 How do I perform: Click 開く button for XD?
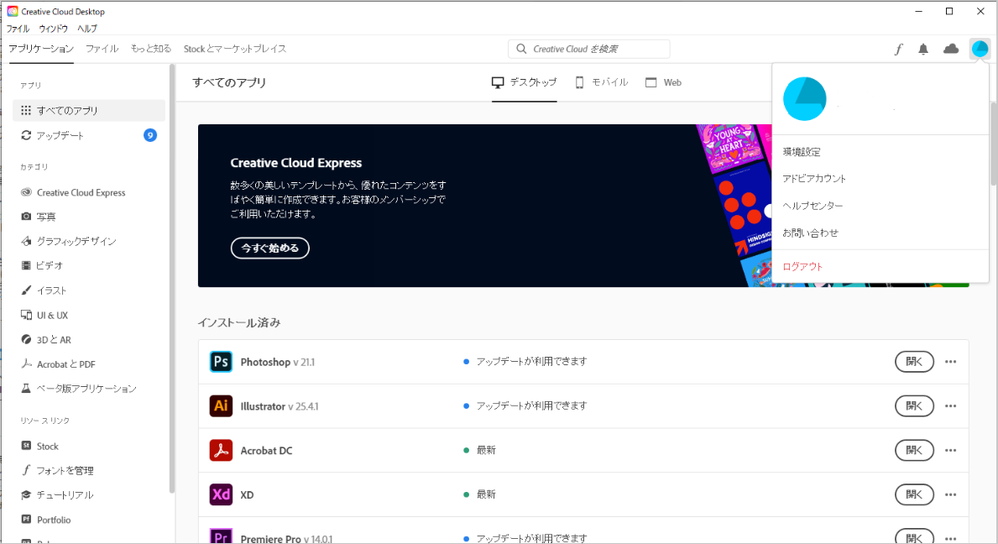click(914, 494)
